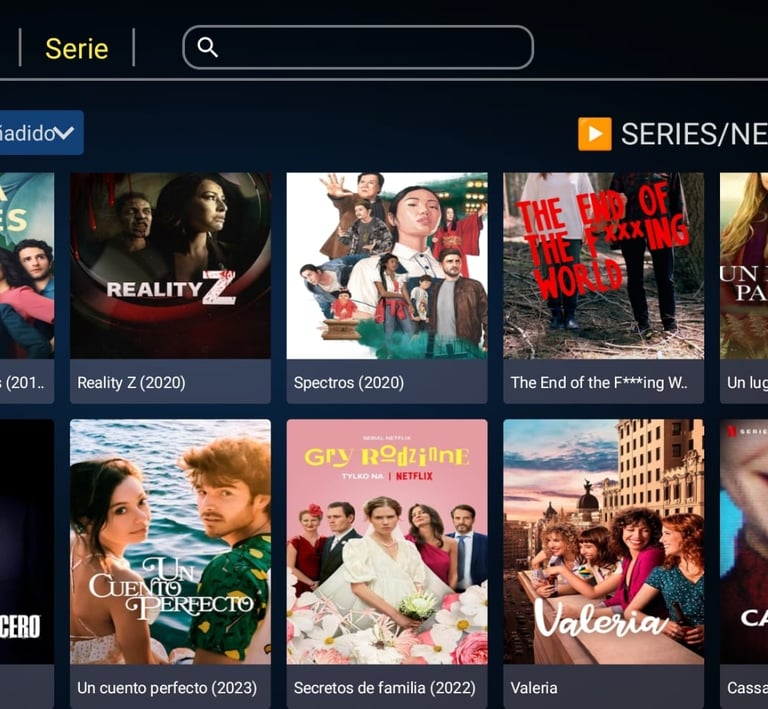Click Un cuento perfecto (2023) title

tap(167, 688)
